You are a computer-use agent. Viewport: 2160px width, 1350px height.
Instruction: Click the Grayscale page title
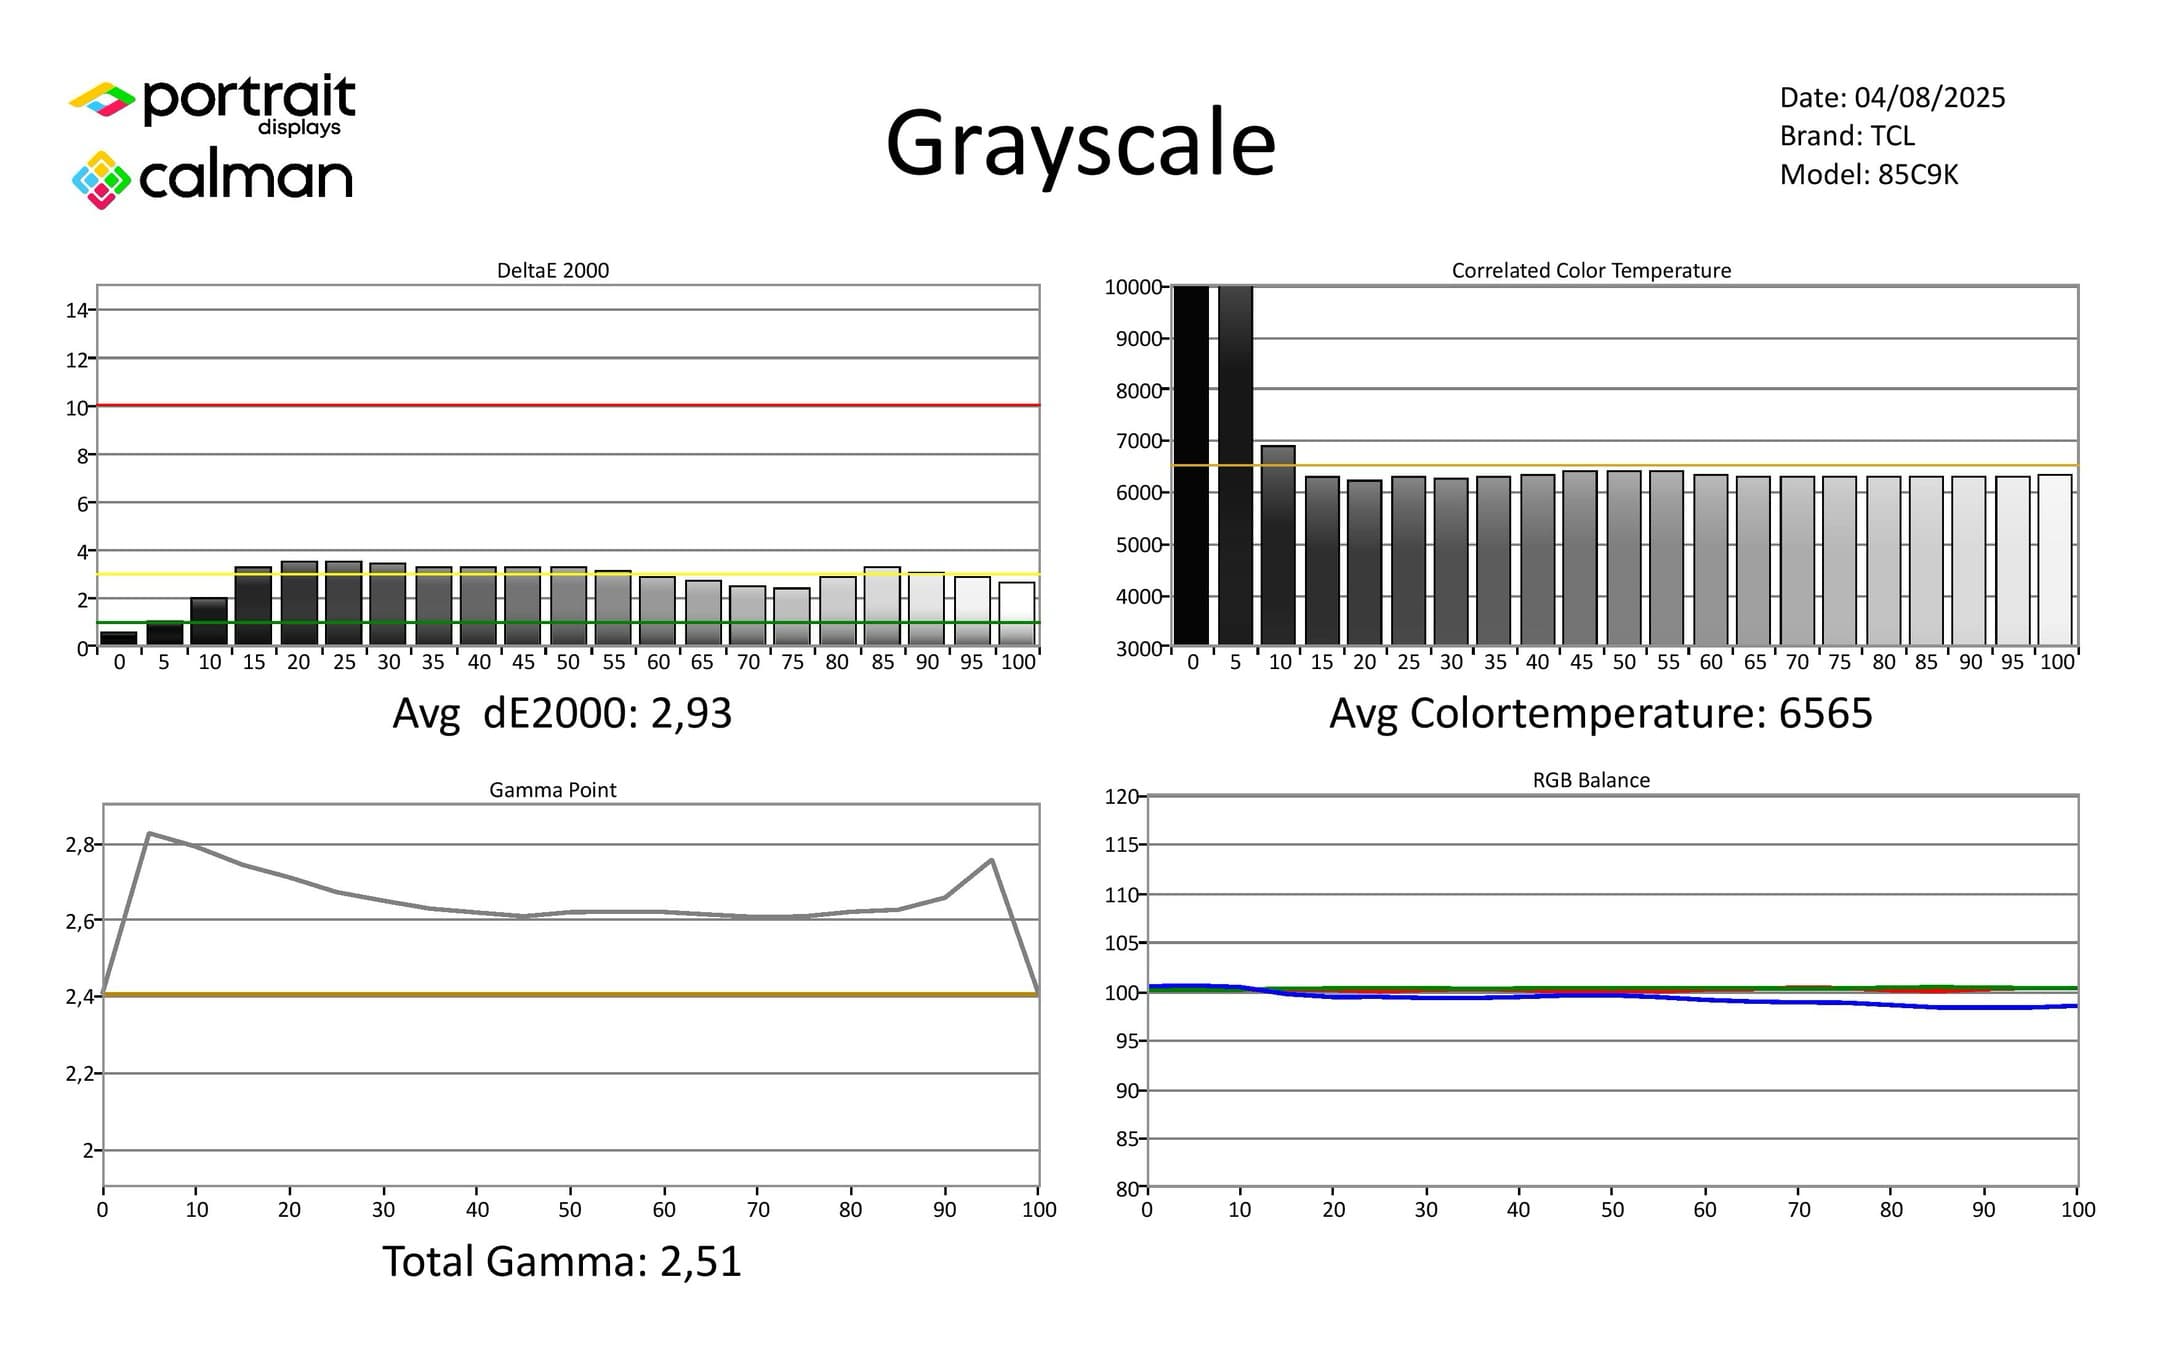(1080, 146)
